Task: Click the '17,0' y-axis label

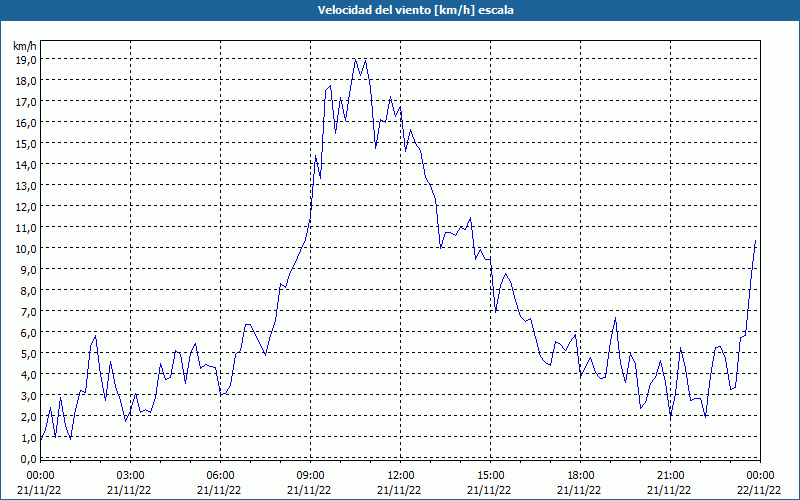Action: click(x=26, y=102)
